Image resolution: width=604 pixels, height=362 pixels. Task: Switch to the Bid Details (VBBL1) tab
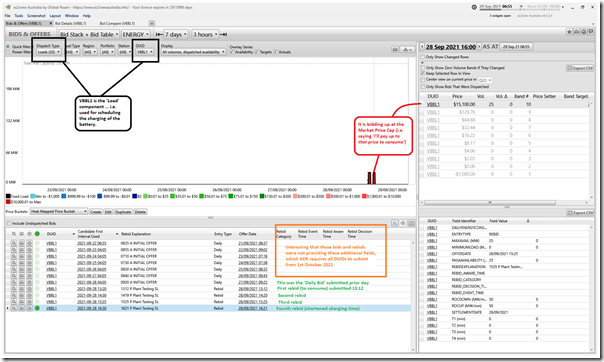coord(71,23)
